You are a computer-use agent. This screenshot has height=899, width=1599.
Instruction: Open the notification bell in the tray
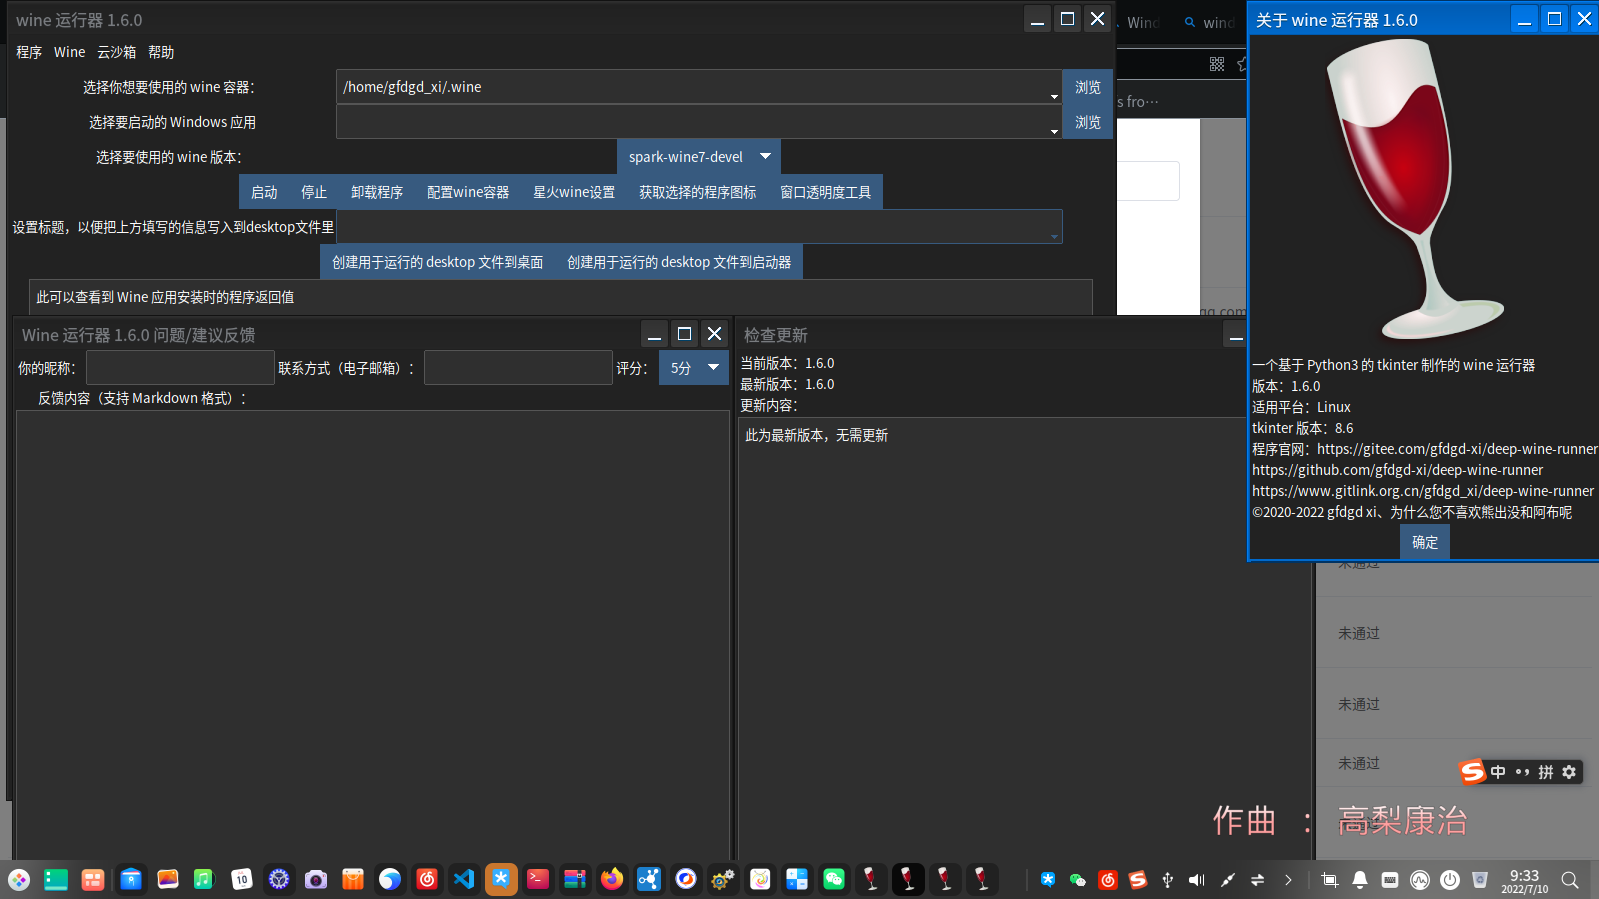point(1360,880)
